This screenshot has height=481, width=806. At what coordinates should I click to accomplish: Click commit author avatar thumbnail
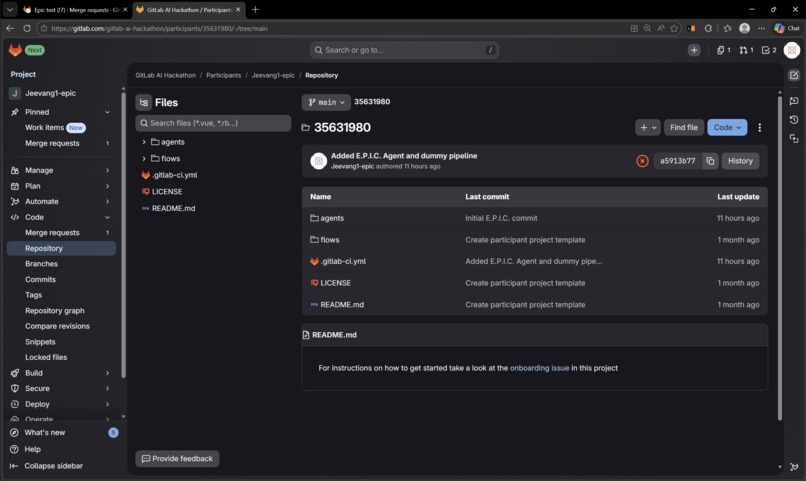(x=319, y=161)
